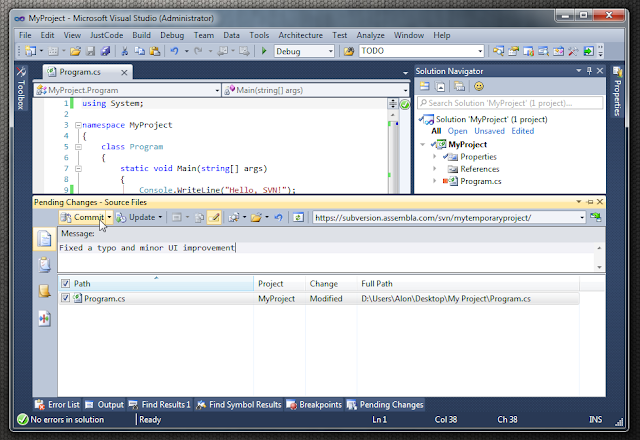The width and height of the screenshot is (640, 440).
Task: Click the Copy toolbar icon
Action: point(140,51)
